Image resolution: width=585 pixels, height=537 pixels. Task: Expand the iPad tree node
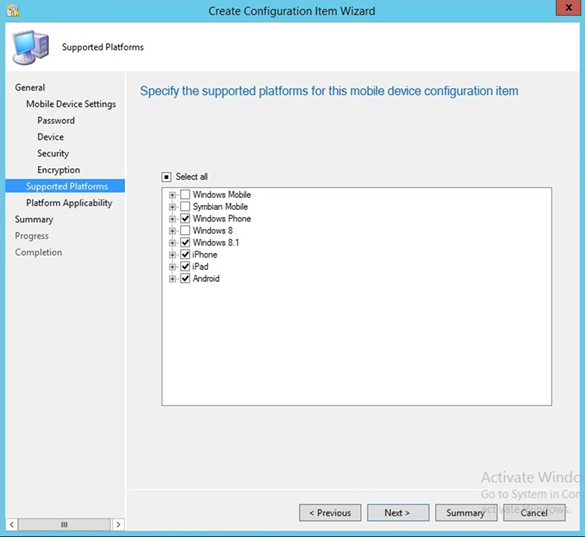tap(172, 267)
